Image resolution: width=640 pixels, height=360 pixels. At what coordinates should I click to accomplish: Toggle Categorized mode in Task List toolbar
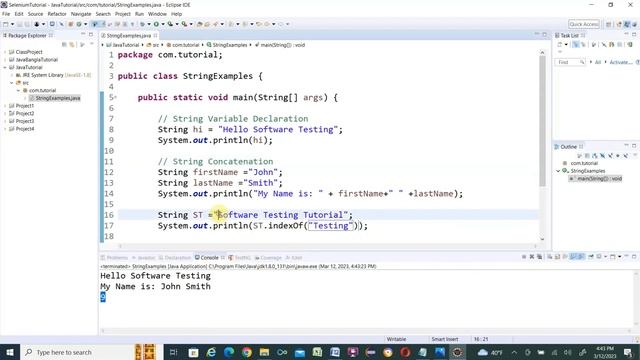pyautogui.click(x=576, y=44)
